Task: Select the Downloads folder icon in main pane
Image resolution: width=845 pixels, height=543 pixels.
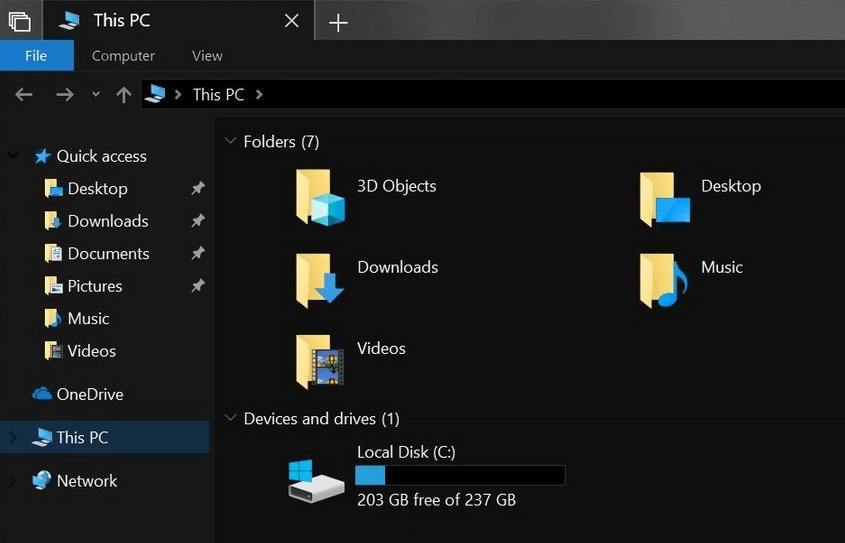Action: [x=320, y=280]
